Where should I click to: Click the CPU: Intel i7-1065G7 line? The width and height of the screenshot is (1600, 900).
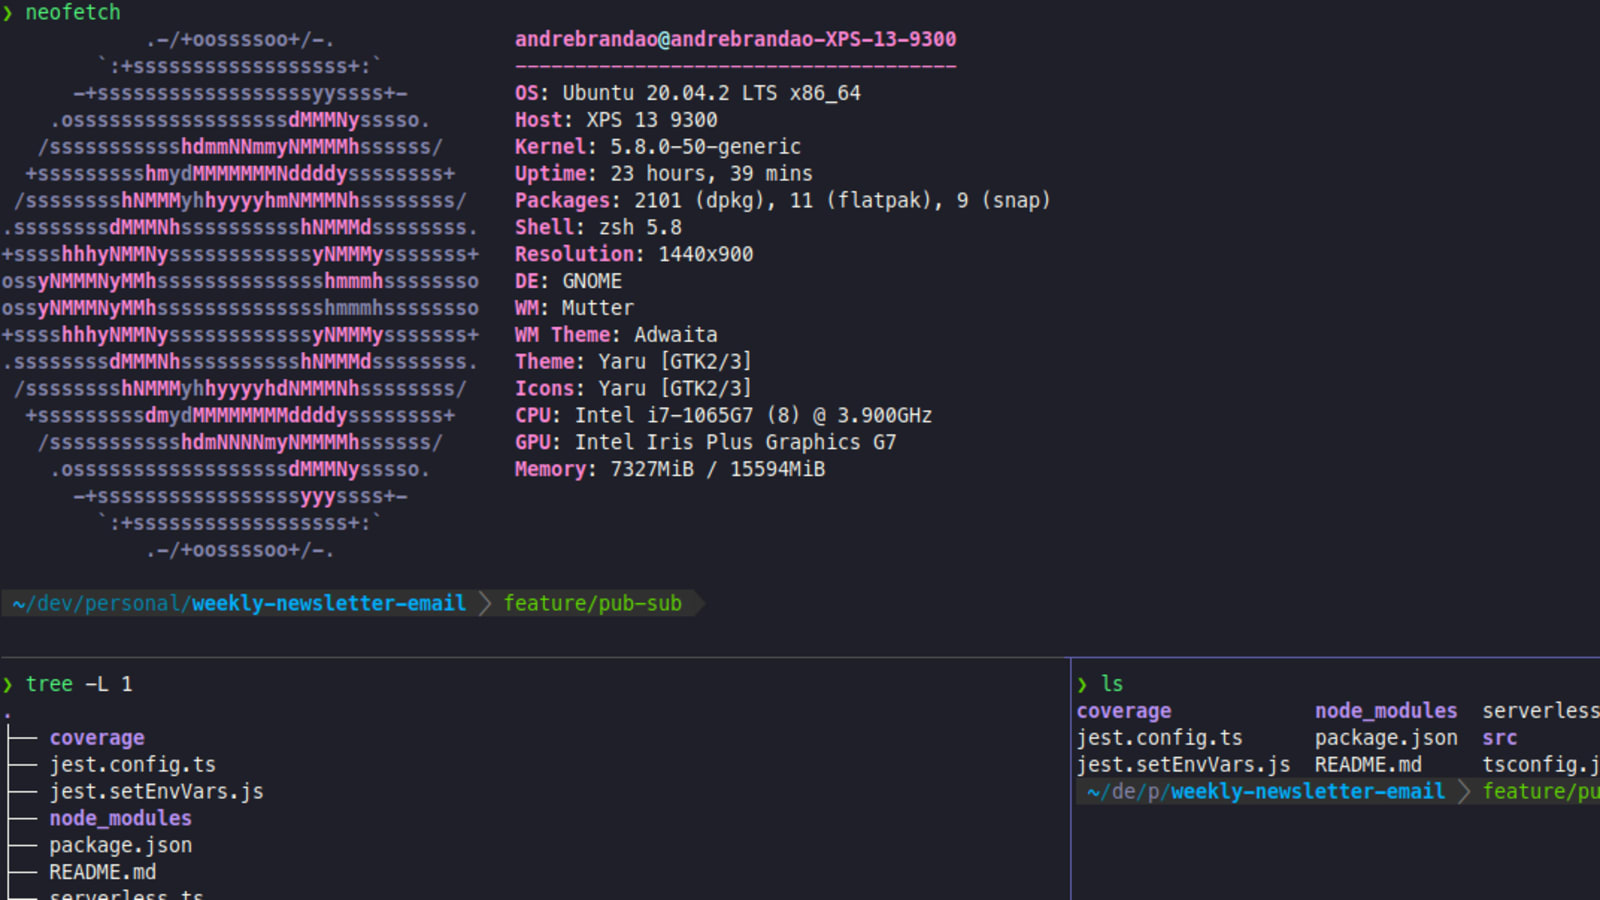coord(723,416)
